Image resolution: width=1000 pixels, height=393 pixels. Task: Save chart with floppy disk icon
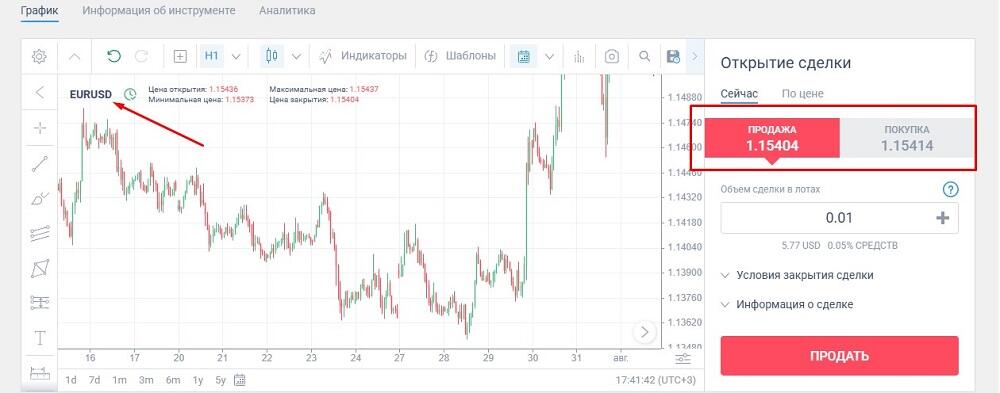point(673,56)
